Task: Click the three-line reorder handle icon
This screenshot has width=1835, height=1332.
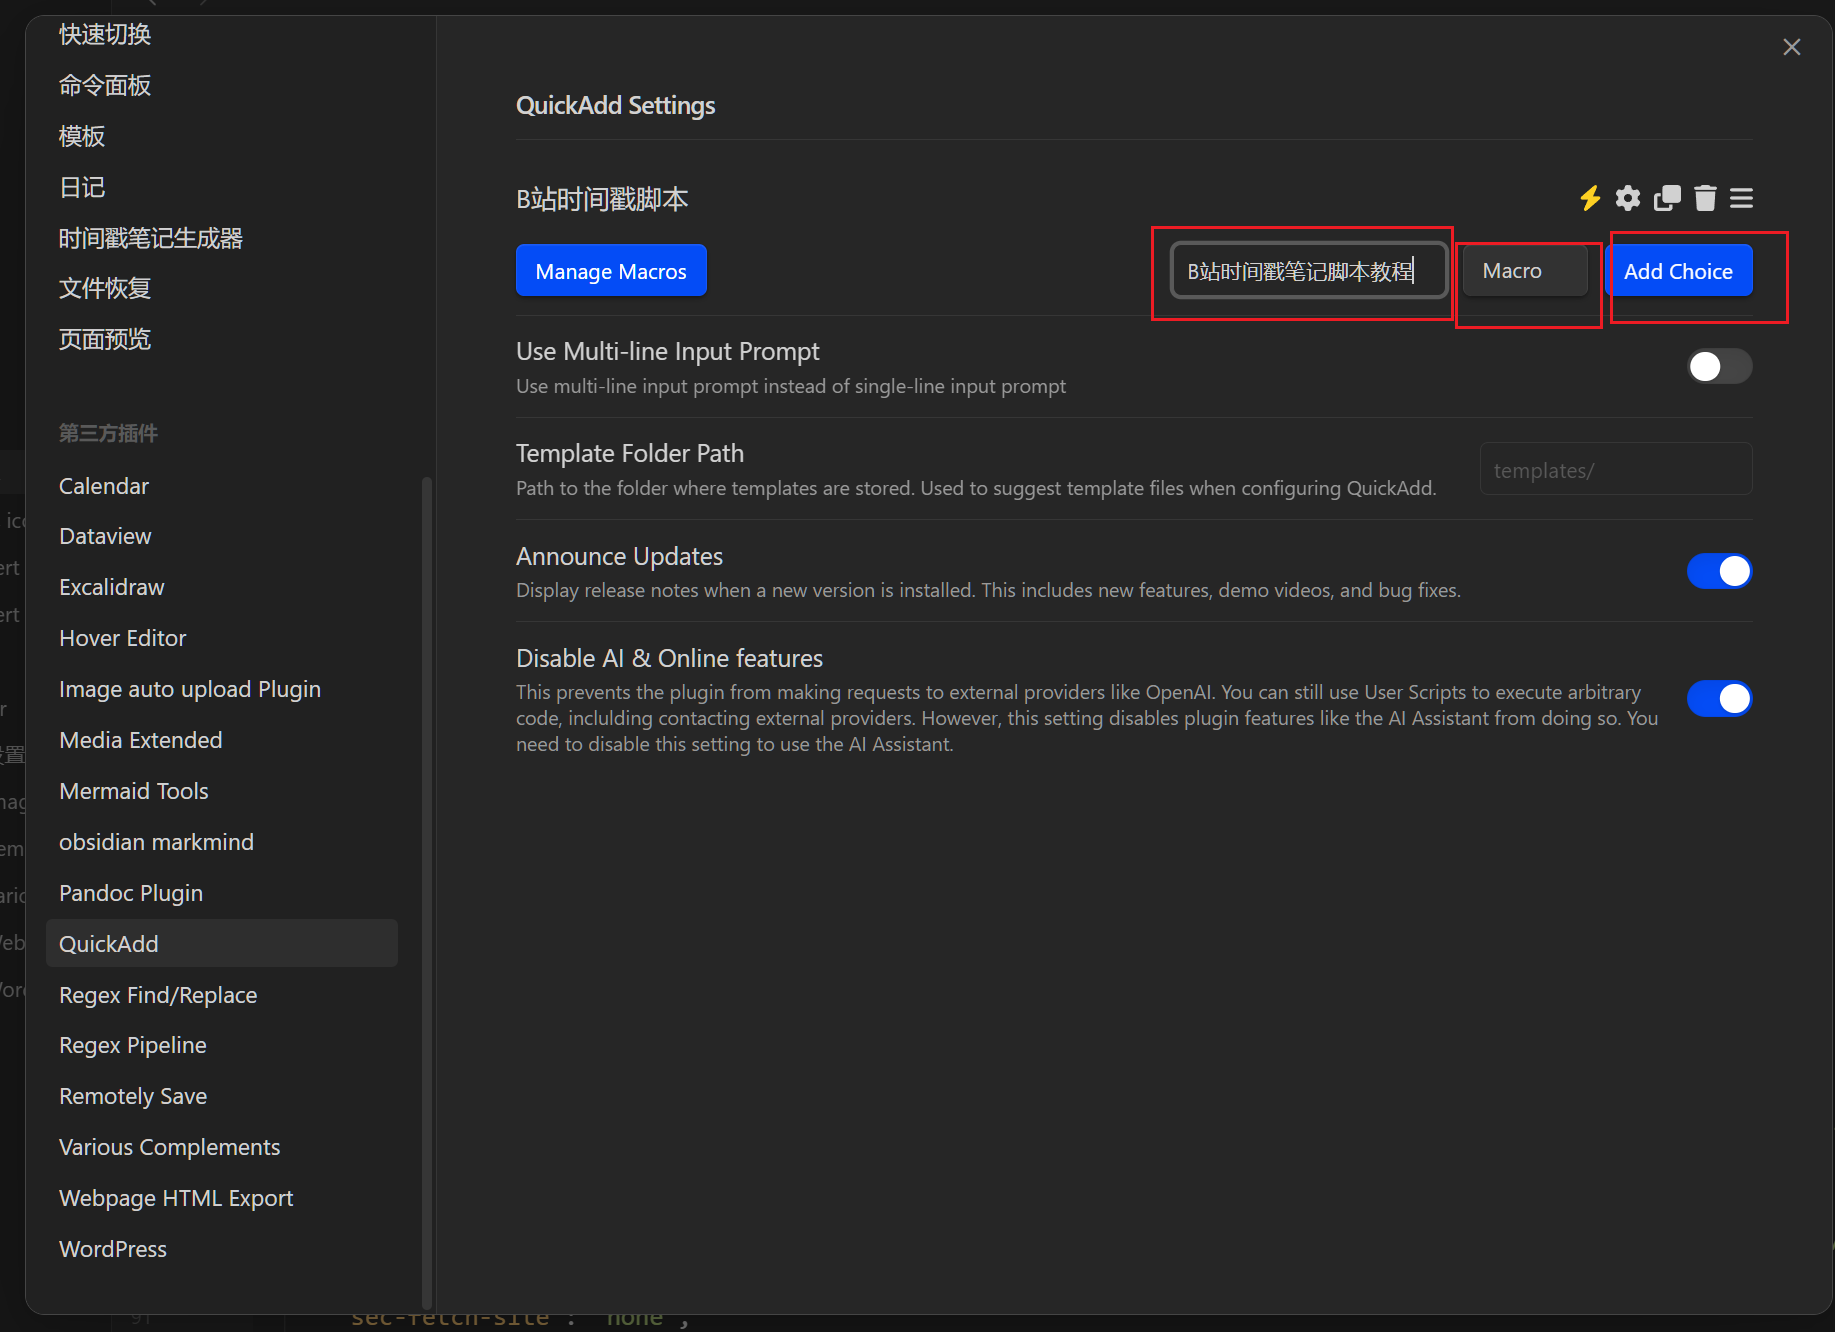Action: coord(1741,198)
